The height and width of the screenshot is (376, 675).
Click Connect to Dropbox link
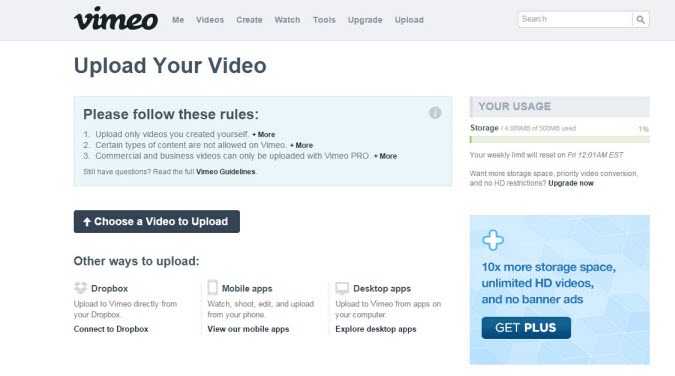(x=111, y=329)
